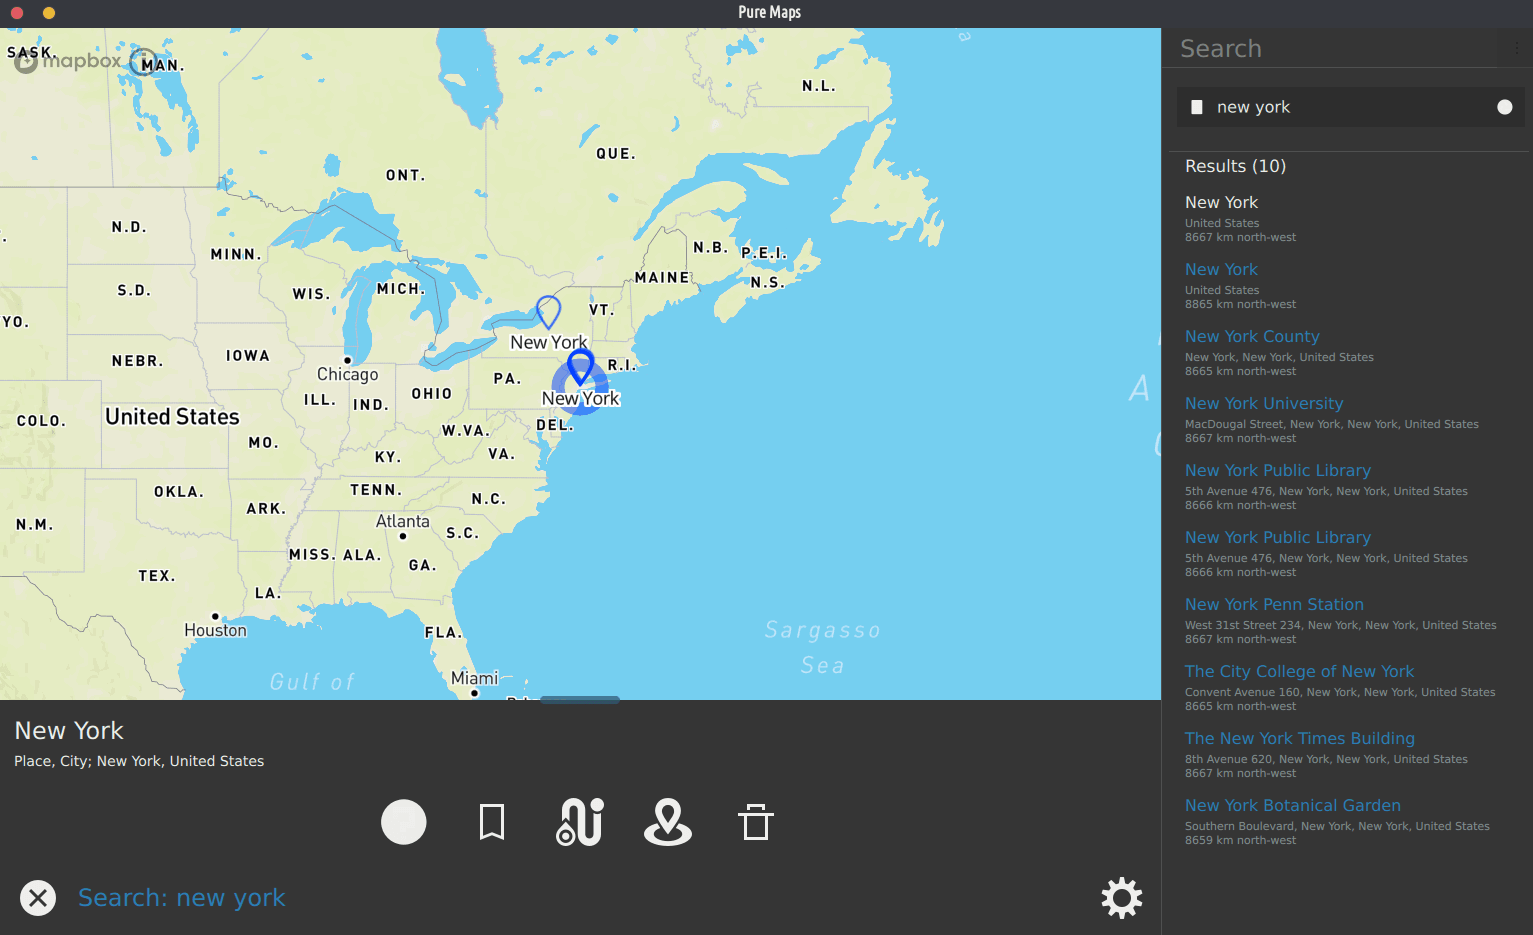Click the round clear button in search field

pyautogui.click(x=1504, y=107)
